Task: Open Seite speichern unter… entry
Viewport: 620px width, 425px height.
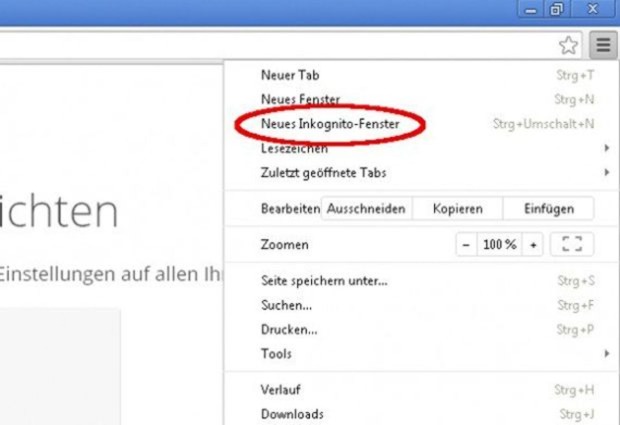Action: pyautogui.click(x=421, y=281)
